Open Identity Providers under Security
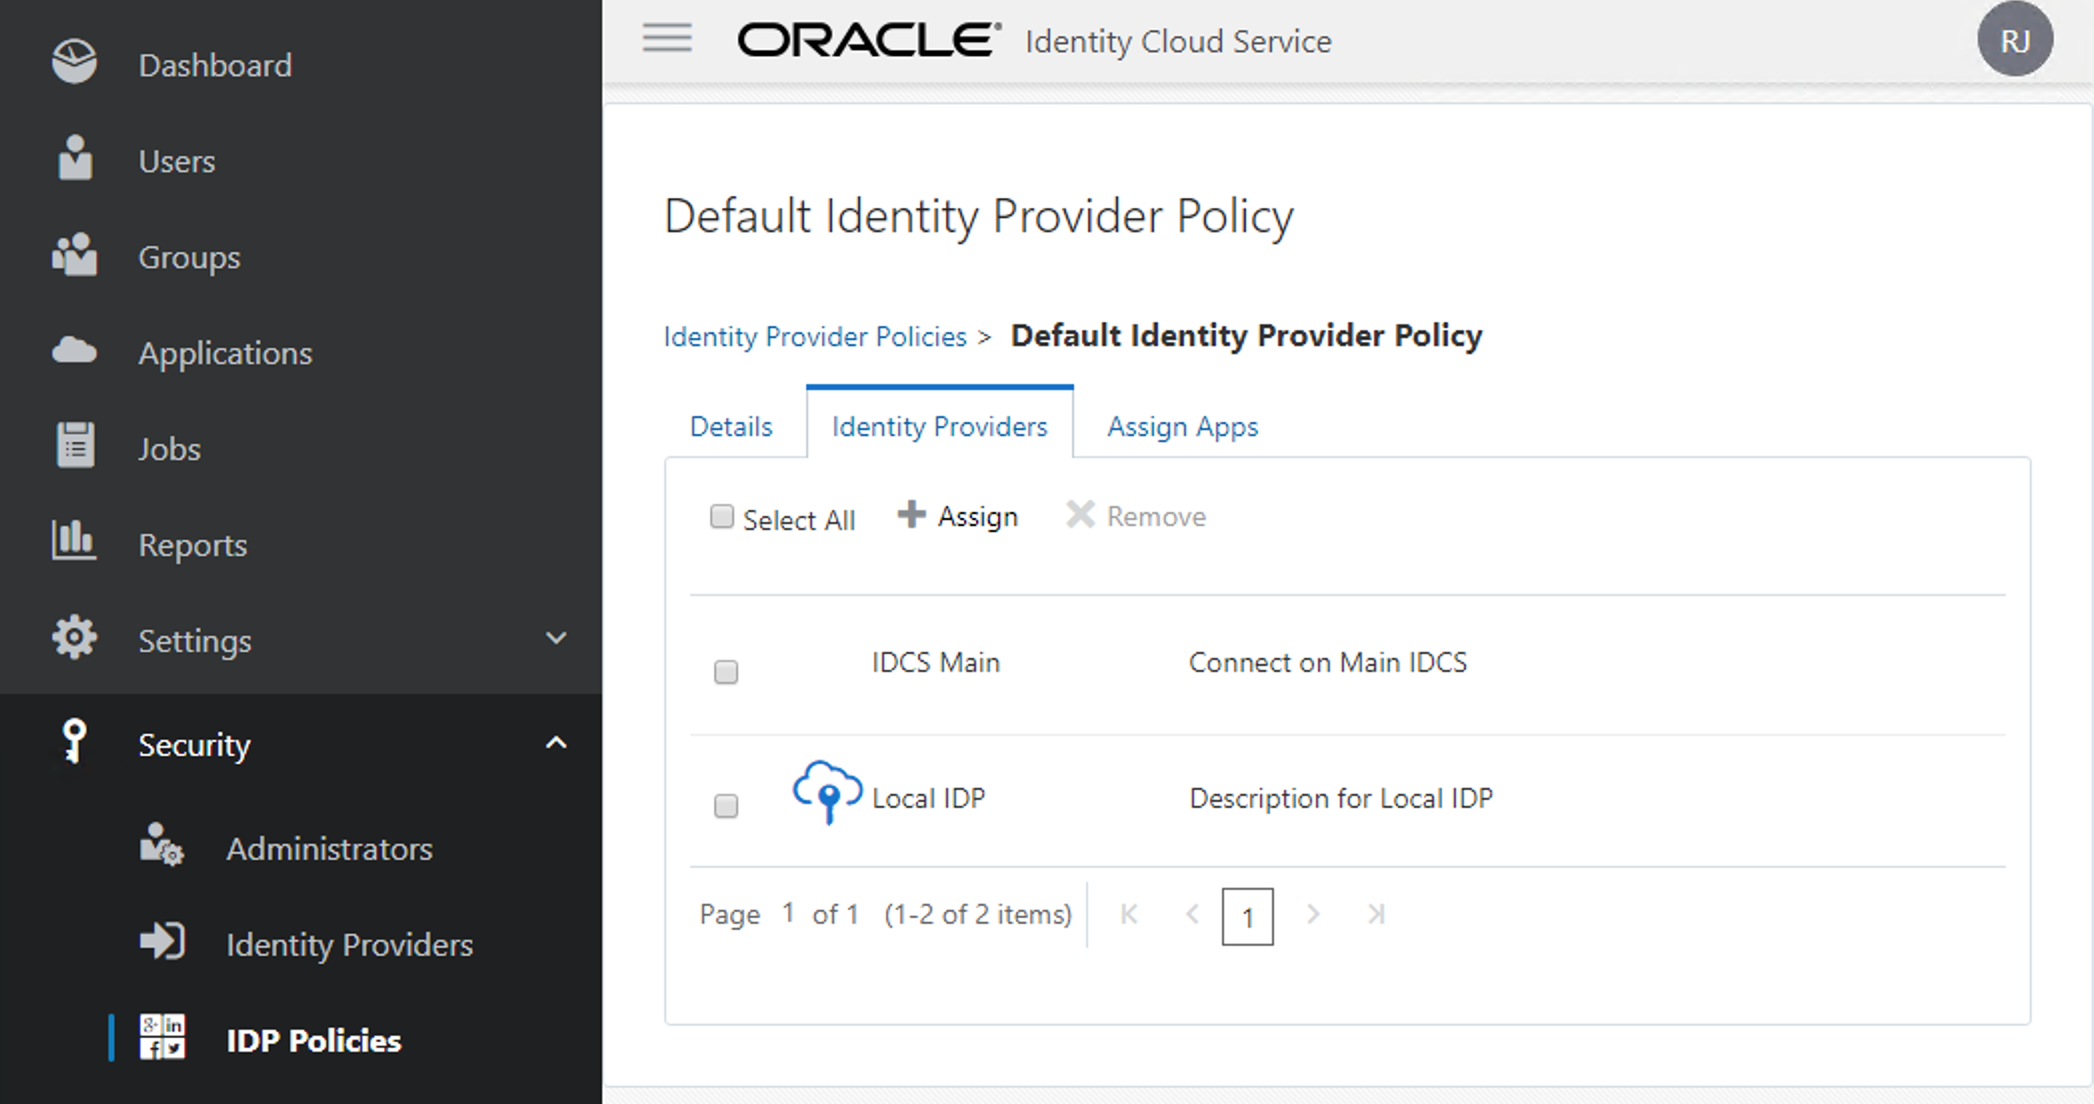Viewport: 2094px width, 1104px height. click(x=349, y=945)
